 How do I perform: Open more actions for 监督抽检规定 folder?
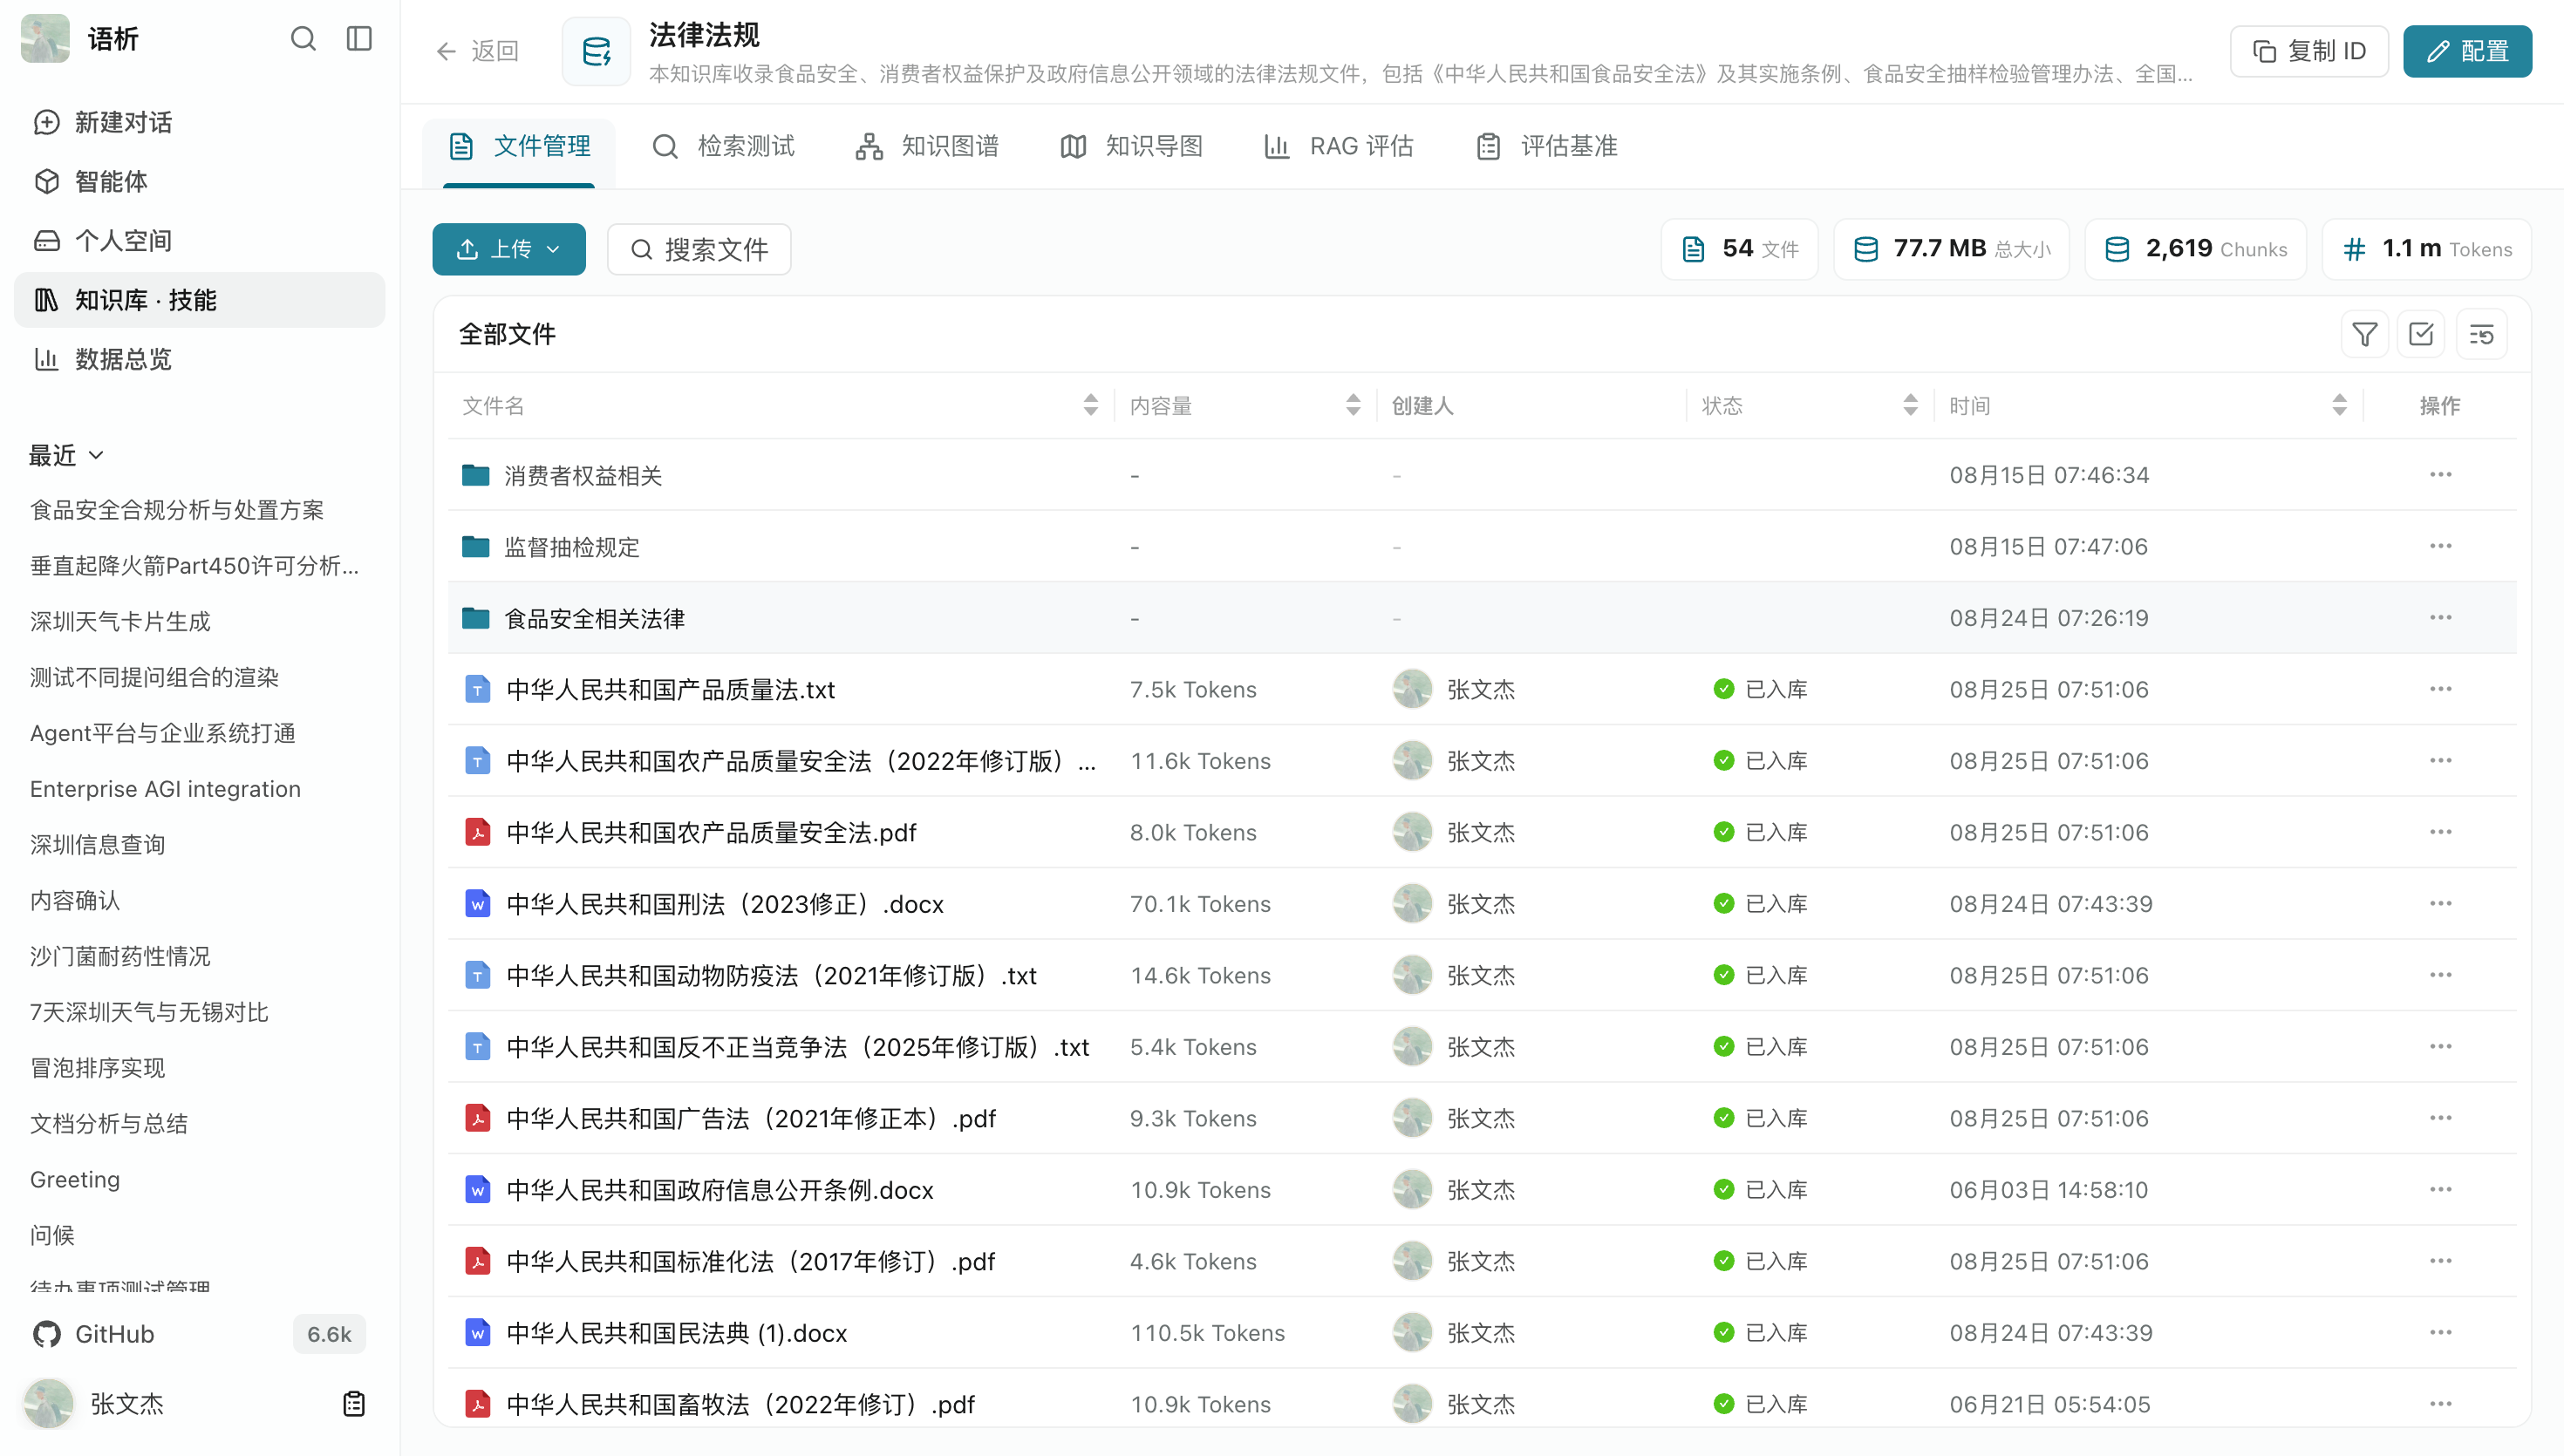pos(2440,546)
